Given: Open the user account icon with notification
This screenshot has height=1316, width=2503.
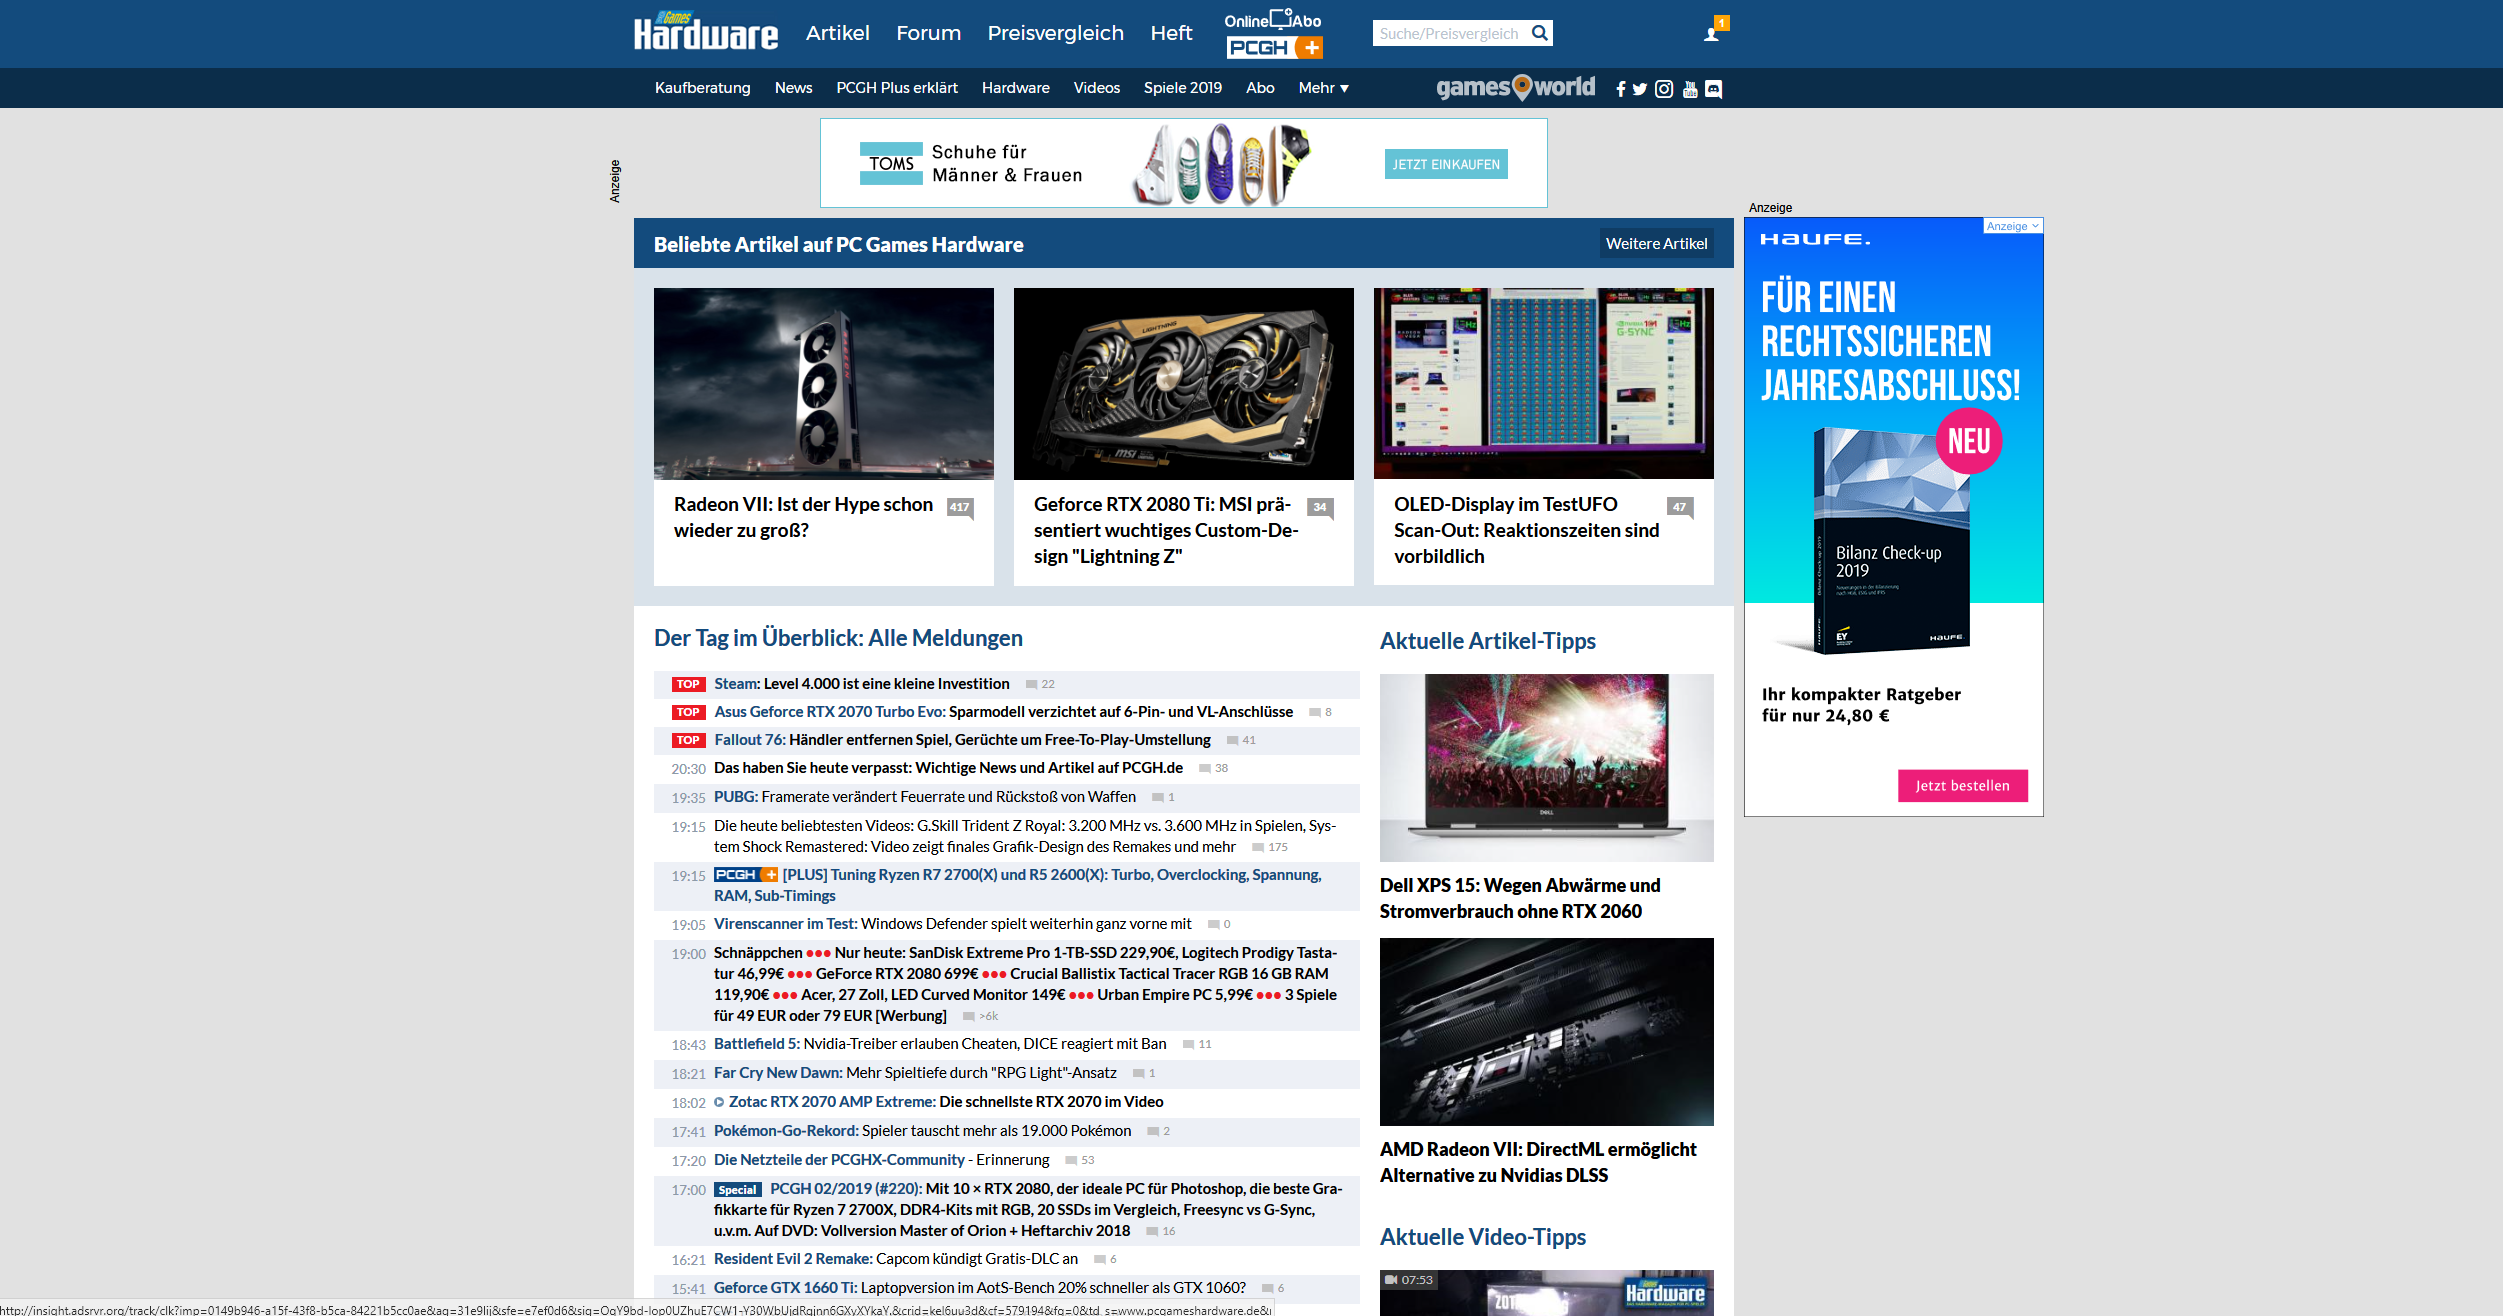Looking at the screenshot, I should 1714,30.
